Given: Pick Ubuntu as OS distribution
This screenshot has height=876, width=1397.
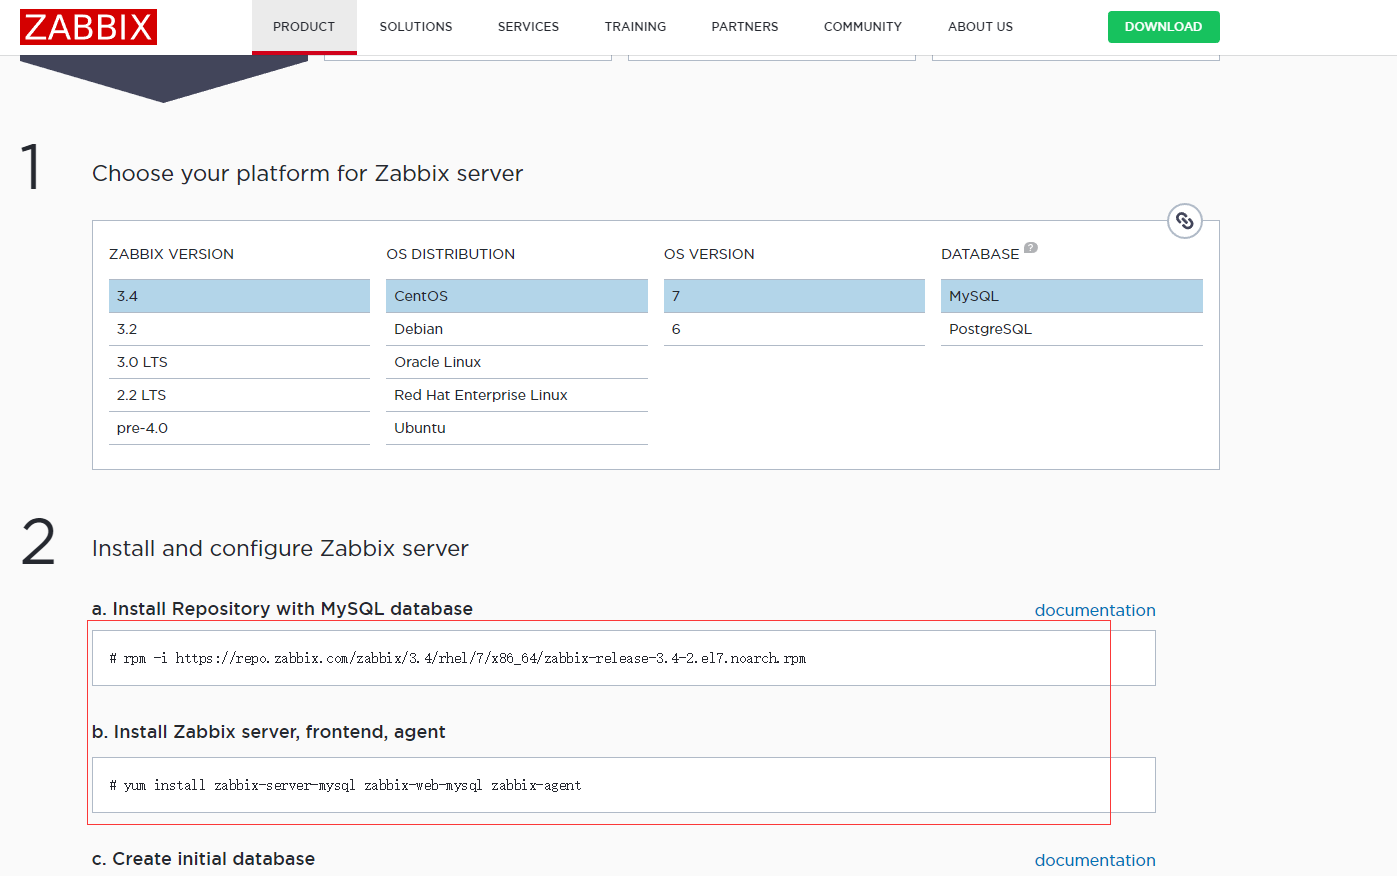Looking at the screenshot, I should (x=517, y=428).
